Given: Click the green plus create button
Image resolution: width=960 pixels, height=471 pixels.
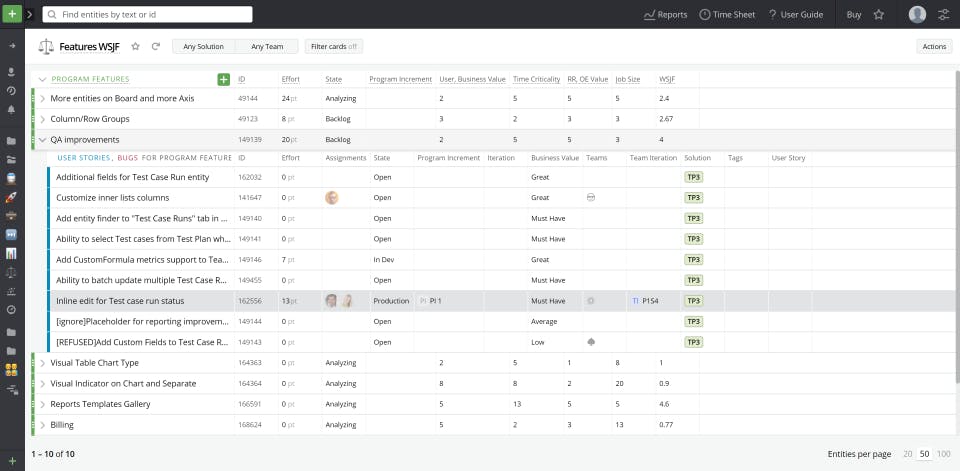Looking at the screenshot, I should tap(12, 14).
